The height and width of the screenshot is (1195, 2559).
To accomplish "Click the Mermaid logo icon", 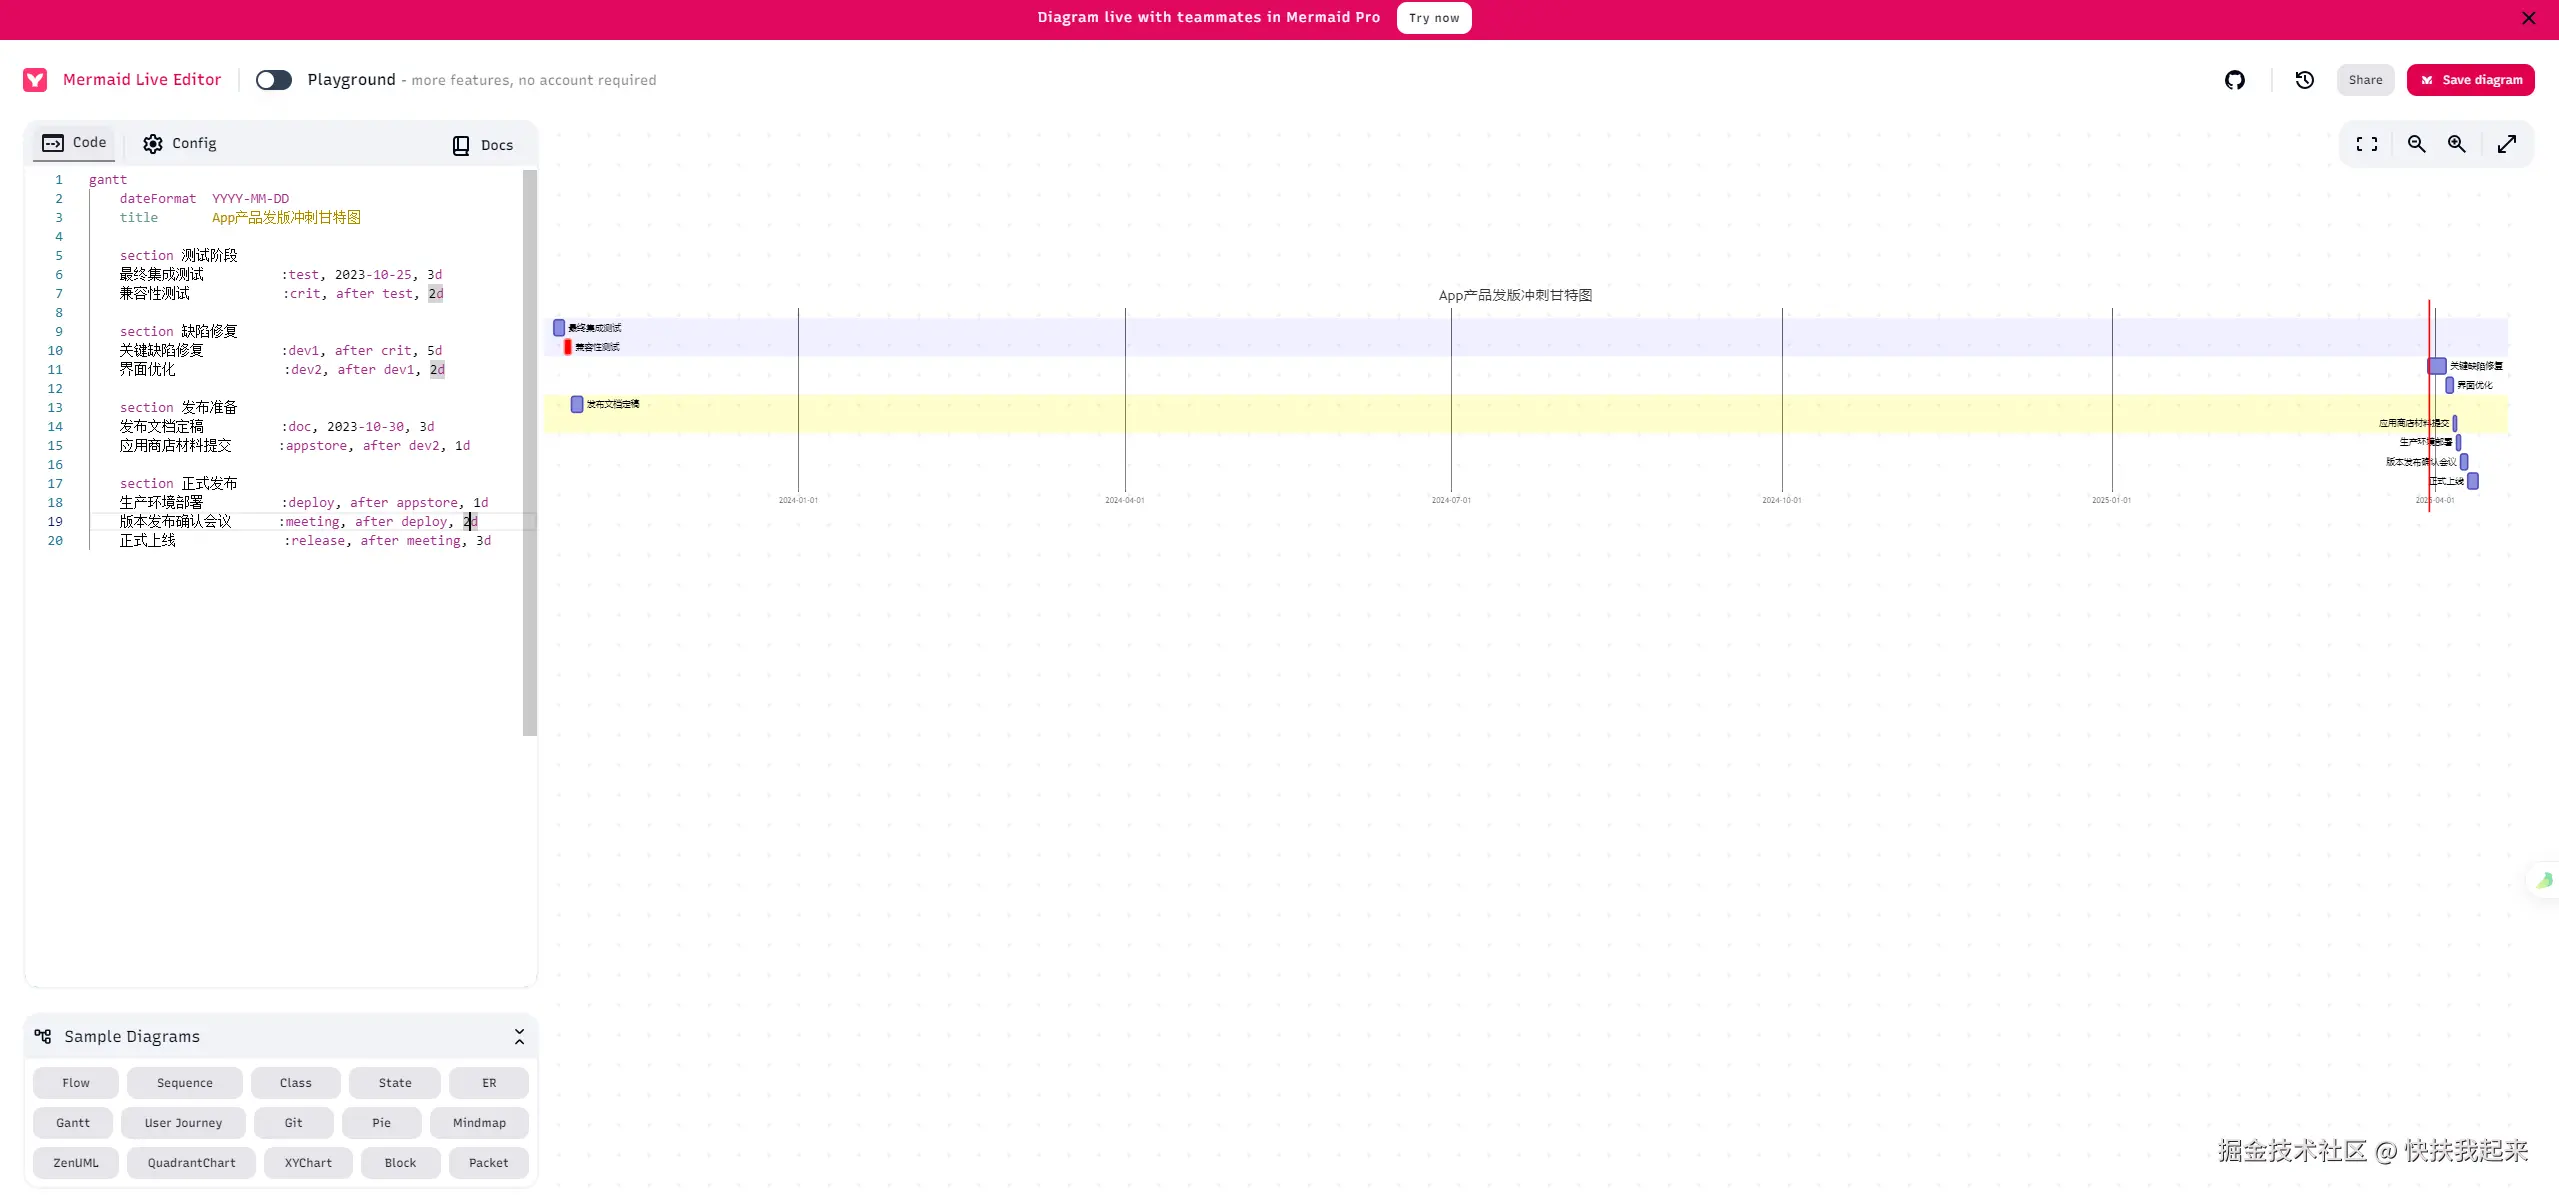I will tap(35, 80).
